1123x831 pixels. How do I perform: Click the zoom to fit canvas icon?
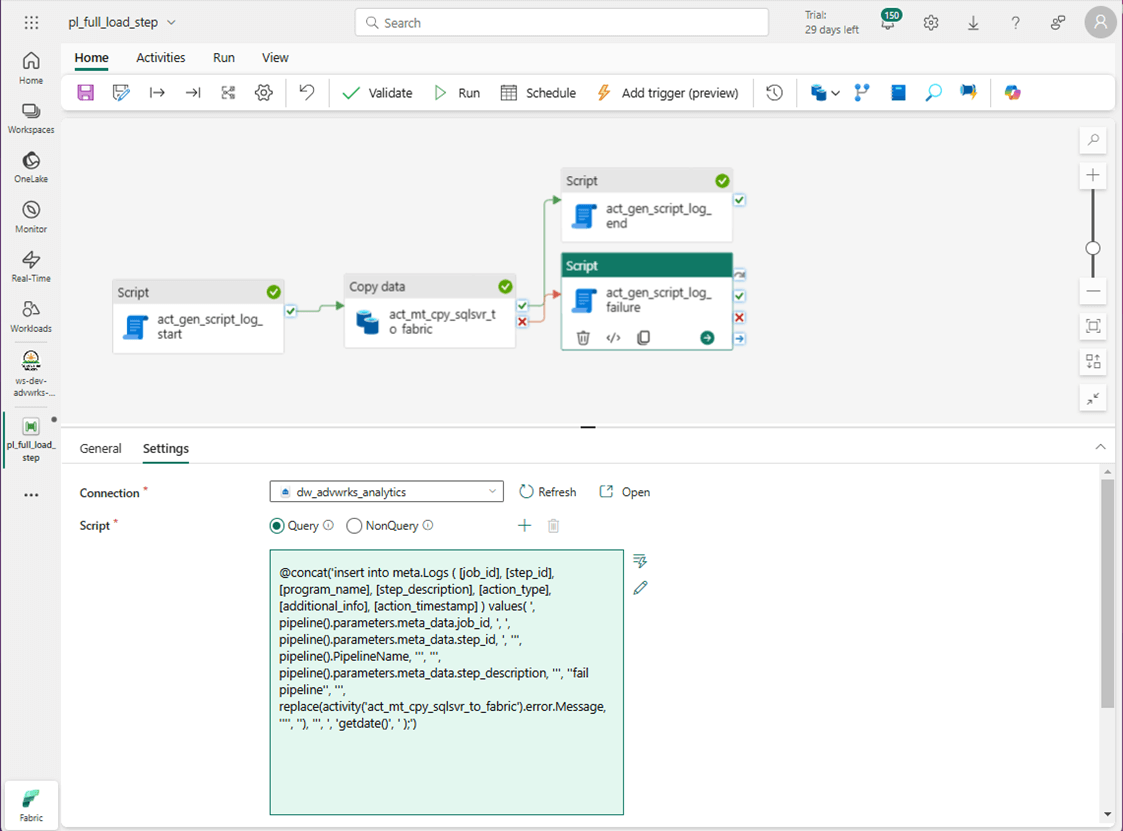tap(1093, 327)
